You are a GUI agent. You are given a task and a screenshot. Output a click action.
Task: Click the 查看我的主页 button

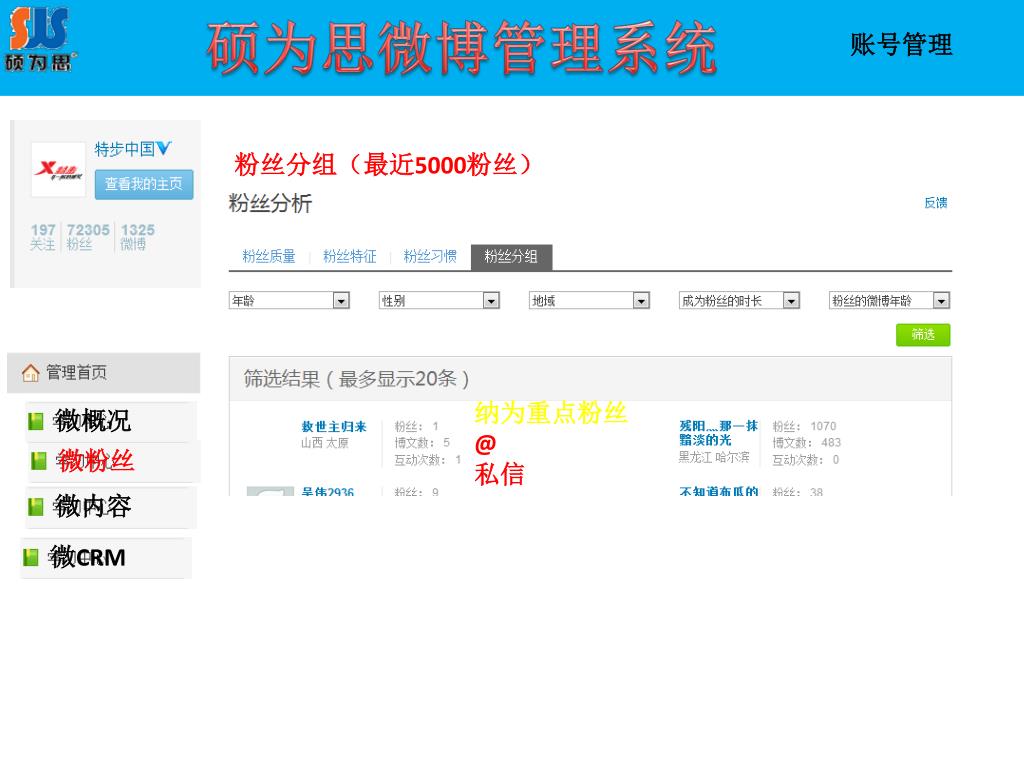[144, 184]
